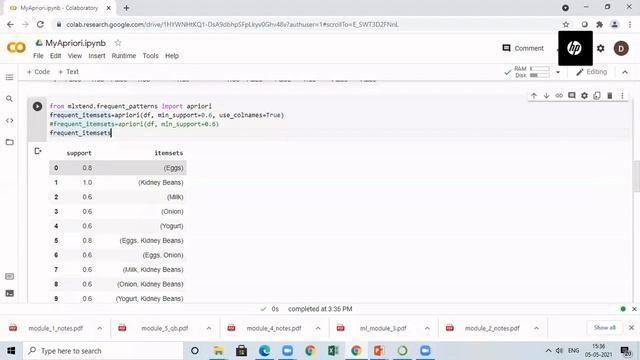Screen dimensions: 640x360
Task: Expand ml_module_3.pdf download options
Action: [x=427, y=328]
